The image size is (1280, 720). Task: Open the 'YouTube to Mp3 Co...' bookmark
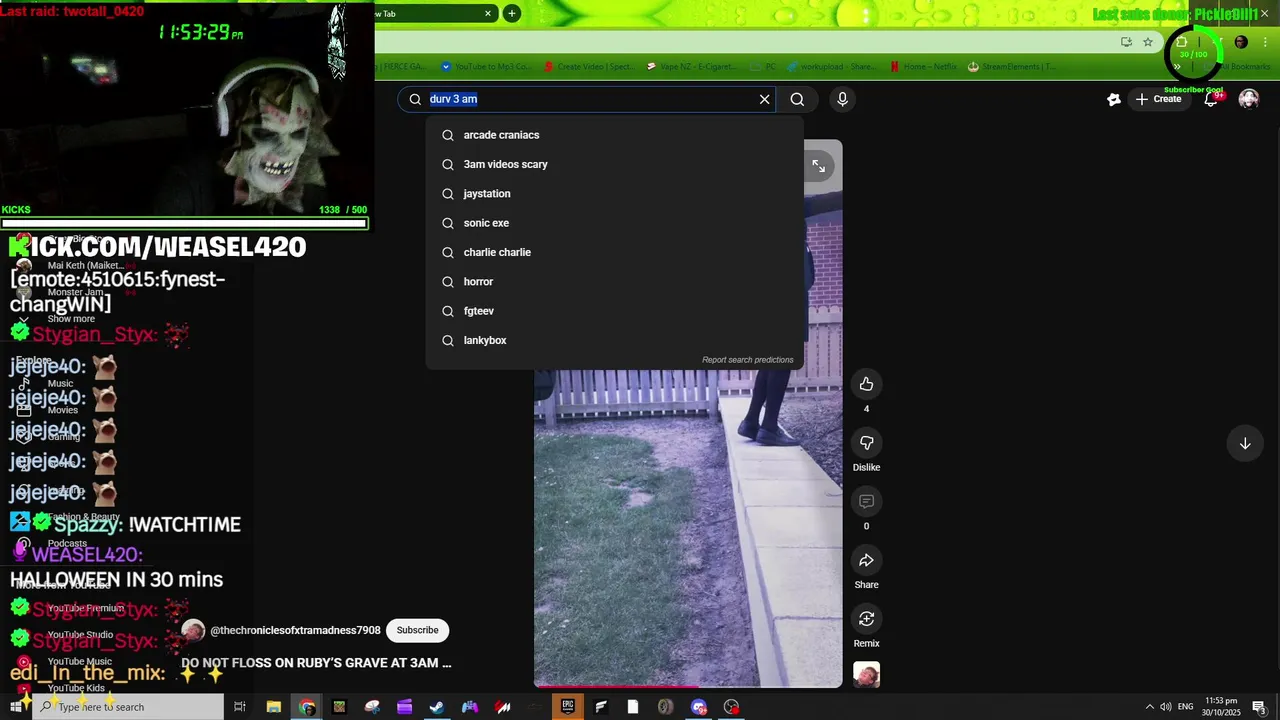pyautogui.click(x=485, y=67)
